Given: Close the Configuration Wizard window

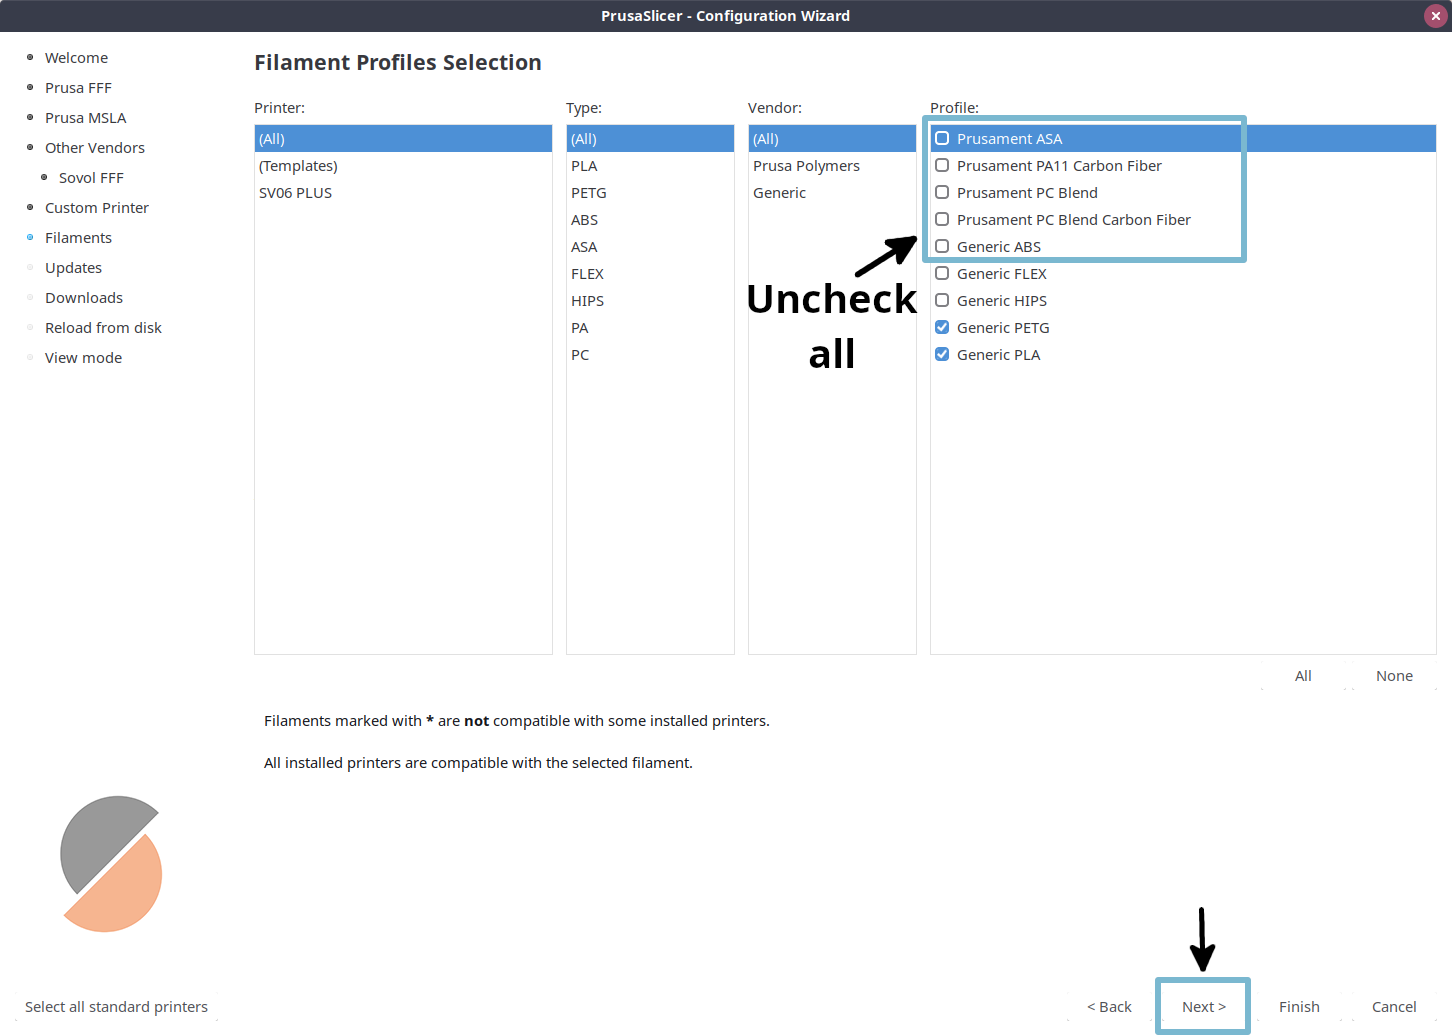Looking at the screenshot, I should click(x=1435, y=16).
